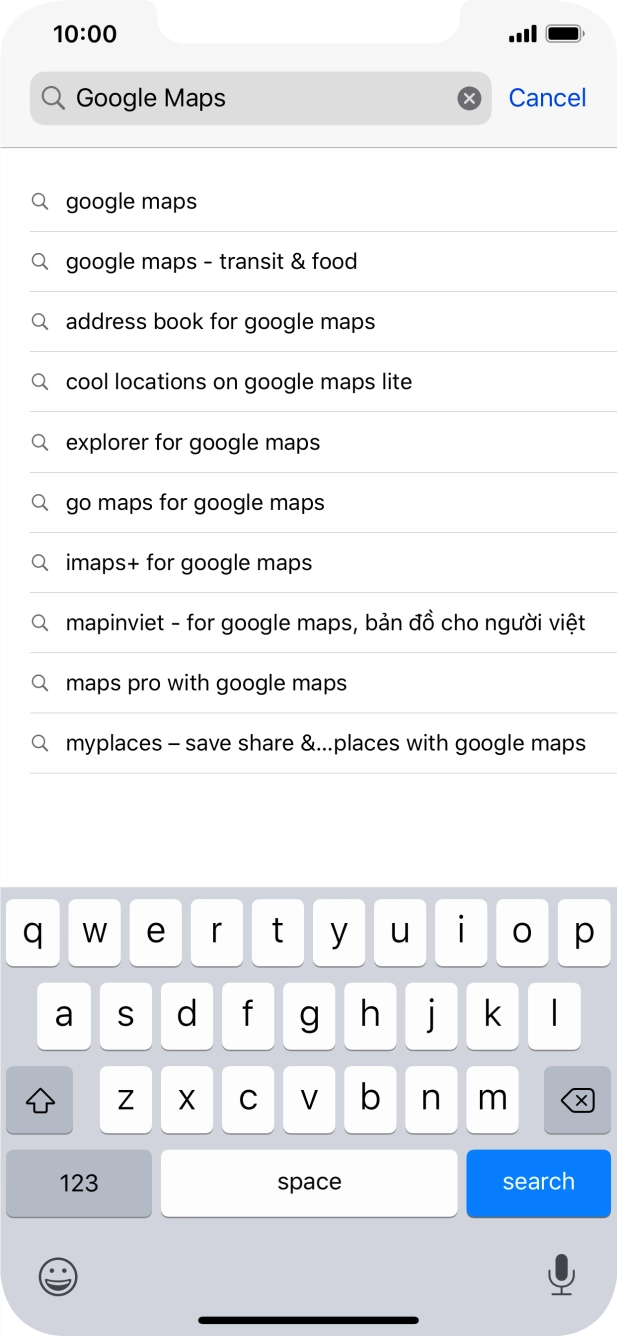This screenshot has height=1336, width=617.
Task: Tap the search icon beside "explorer for google maps"
Action: [x=40, y=442]
